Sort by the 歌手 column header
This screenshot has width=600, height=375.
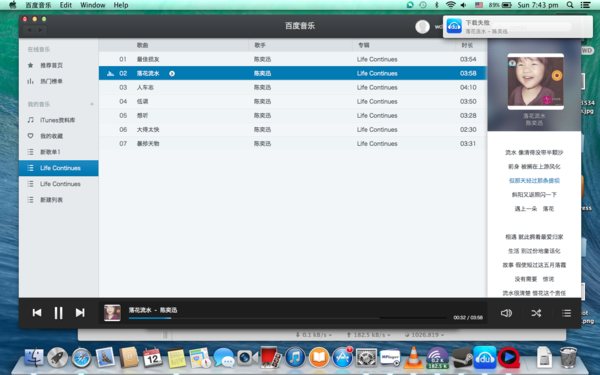pyautogui.click(x=260, y=45)
